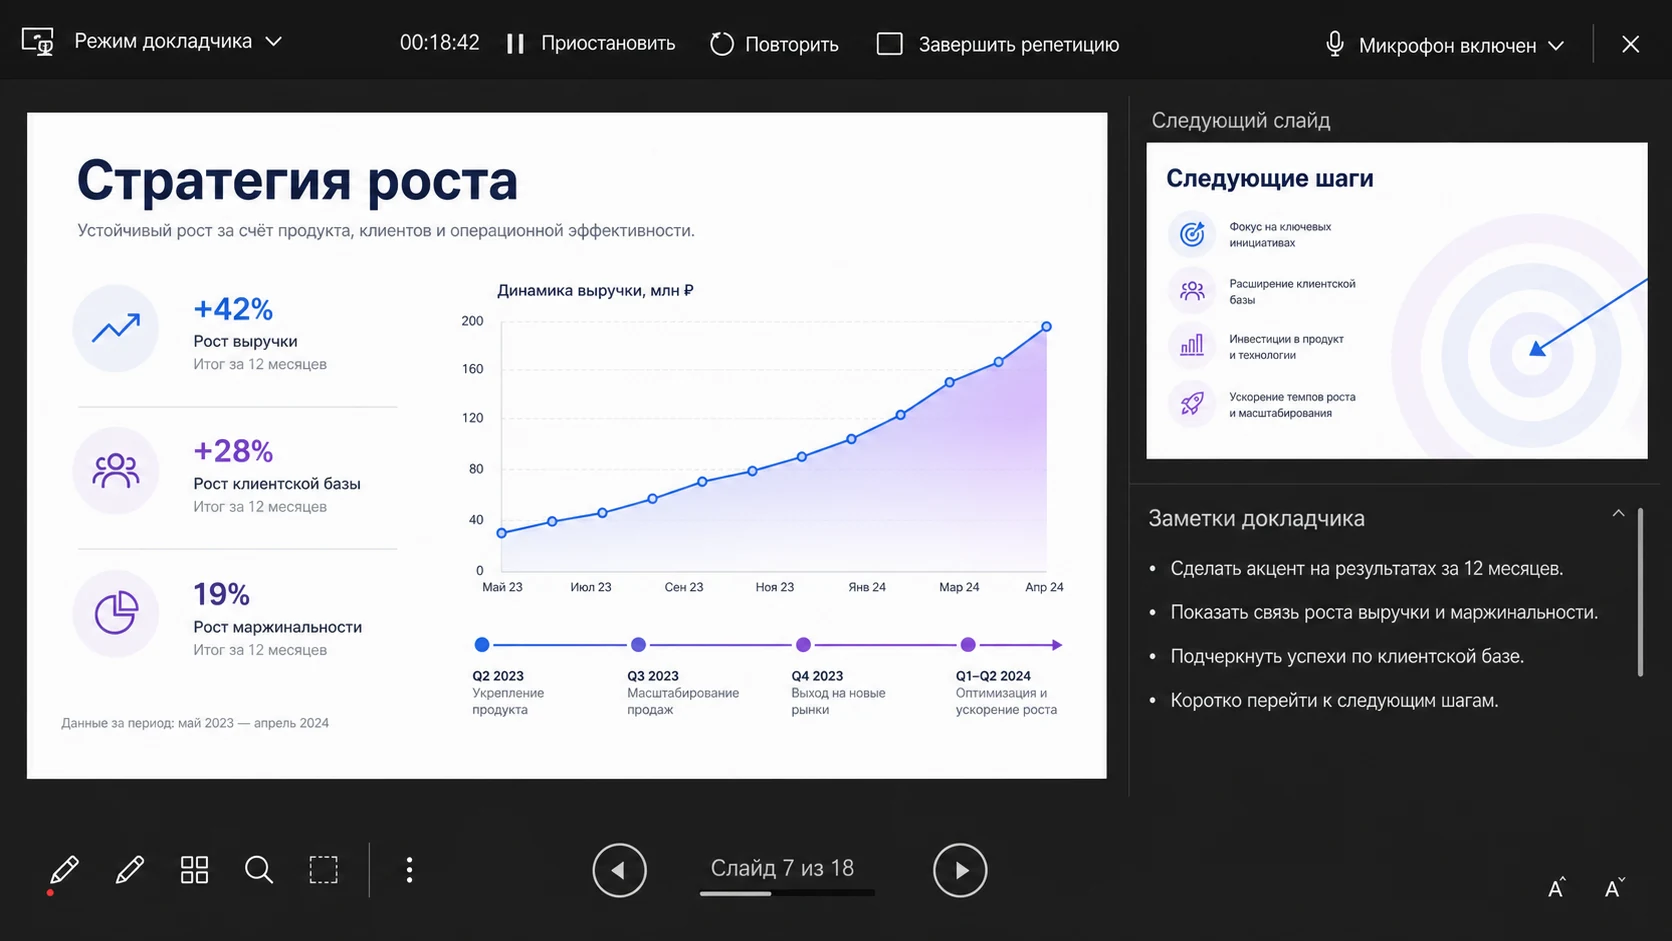The width and height of the screenshot is (1672, 941).
Task: Click people icon in next slide preview
Action: 1192,291
